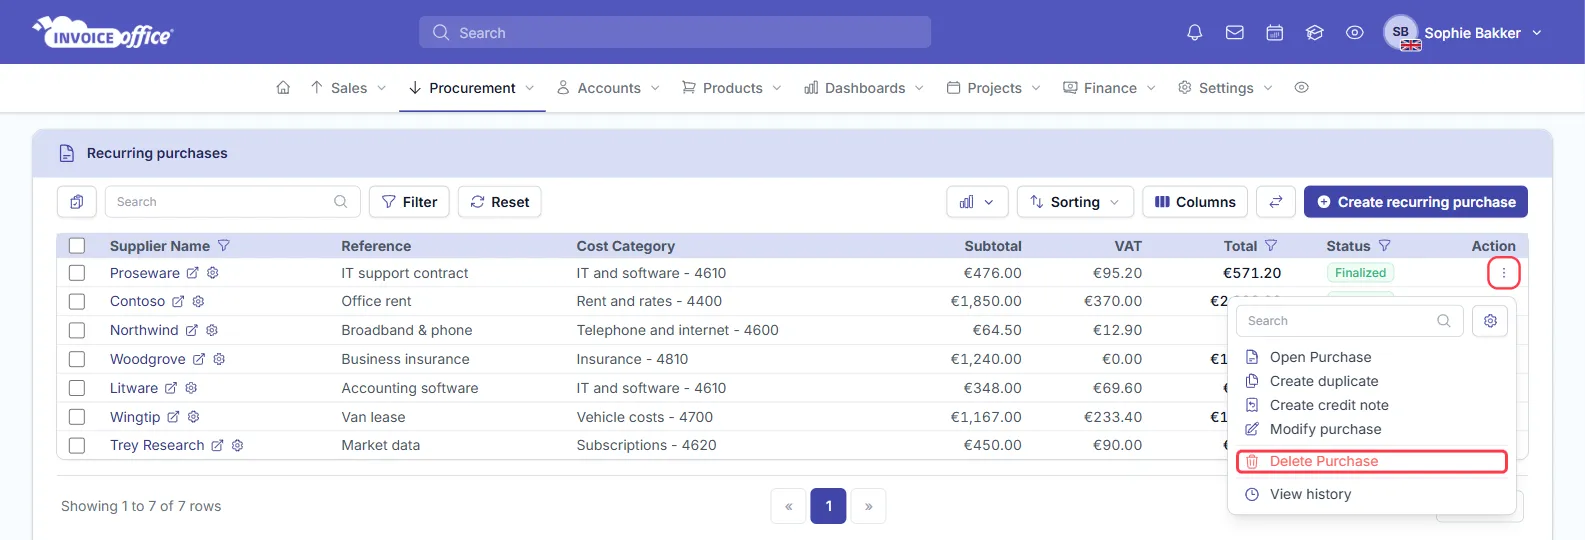
Task: Click the gear icon next to Northwind
Action: coord(212,330)
